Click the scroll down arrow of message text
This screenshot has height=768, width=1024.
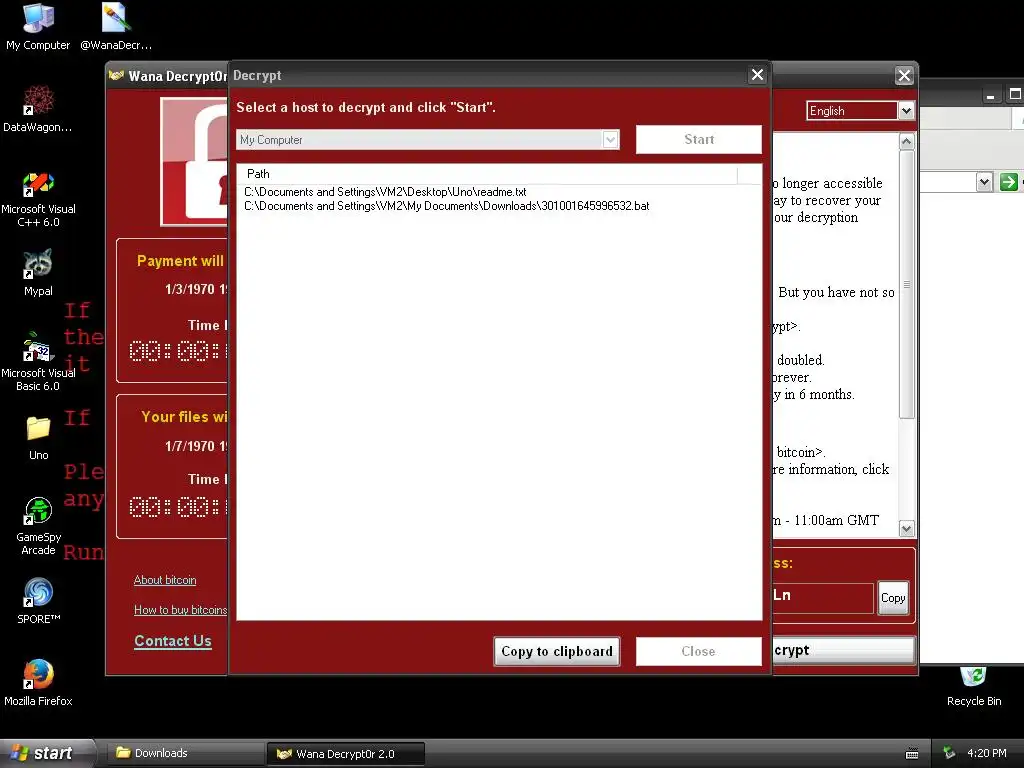tap(906, 528)
